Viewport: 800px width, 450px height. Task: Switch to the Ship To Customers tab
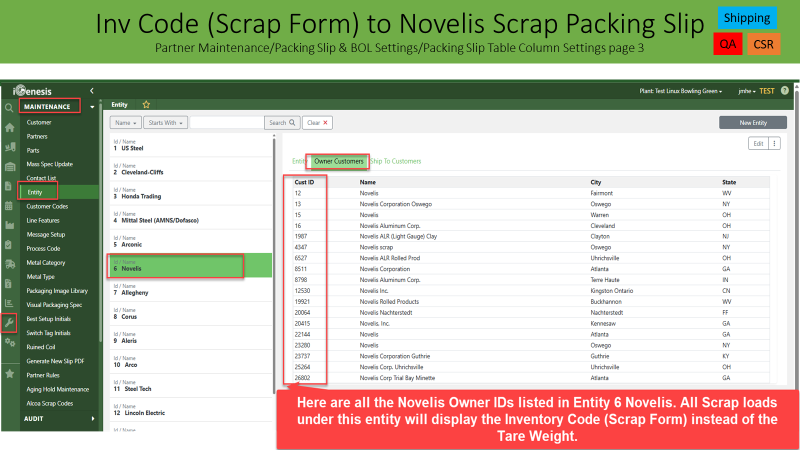click(x=396, y=161)
